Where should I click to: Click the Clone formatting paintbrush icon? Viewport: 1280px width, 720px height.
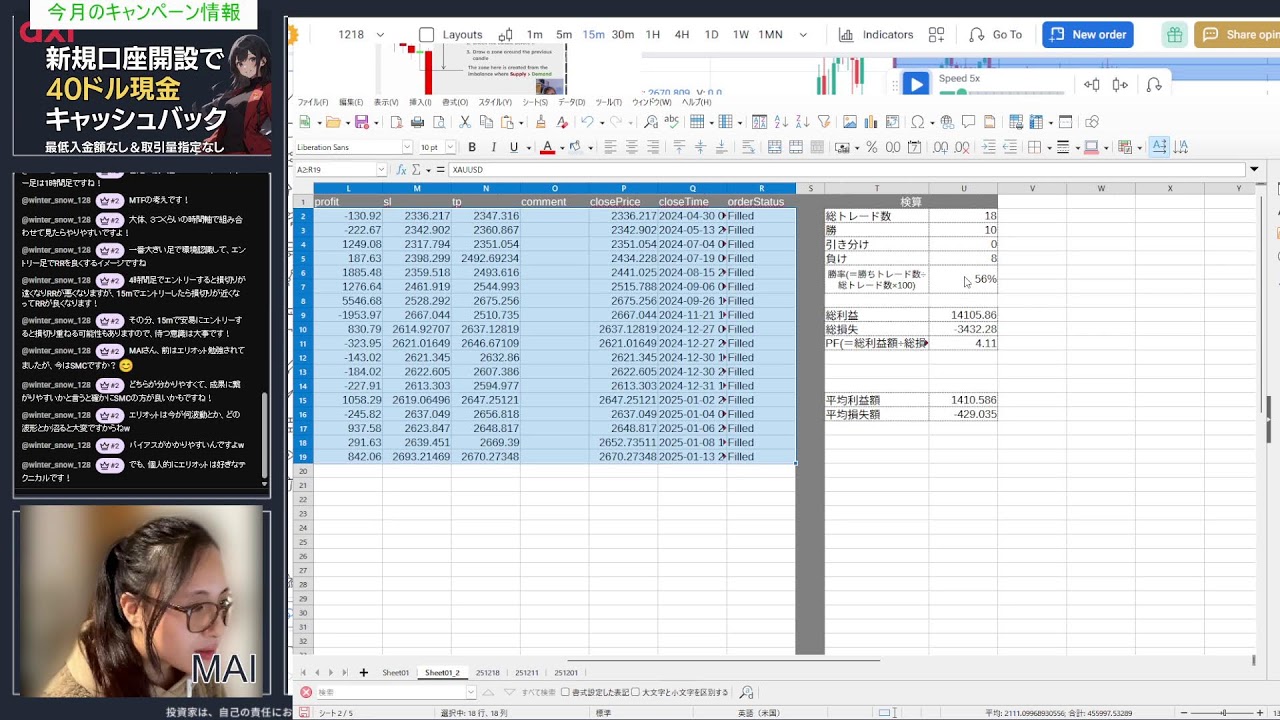(x=540, y=122)
